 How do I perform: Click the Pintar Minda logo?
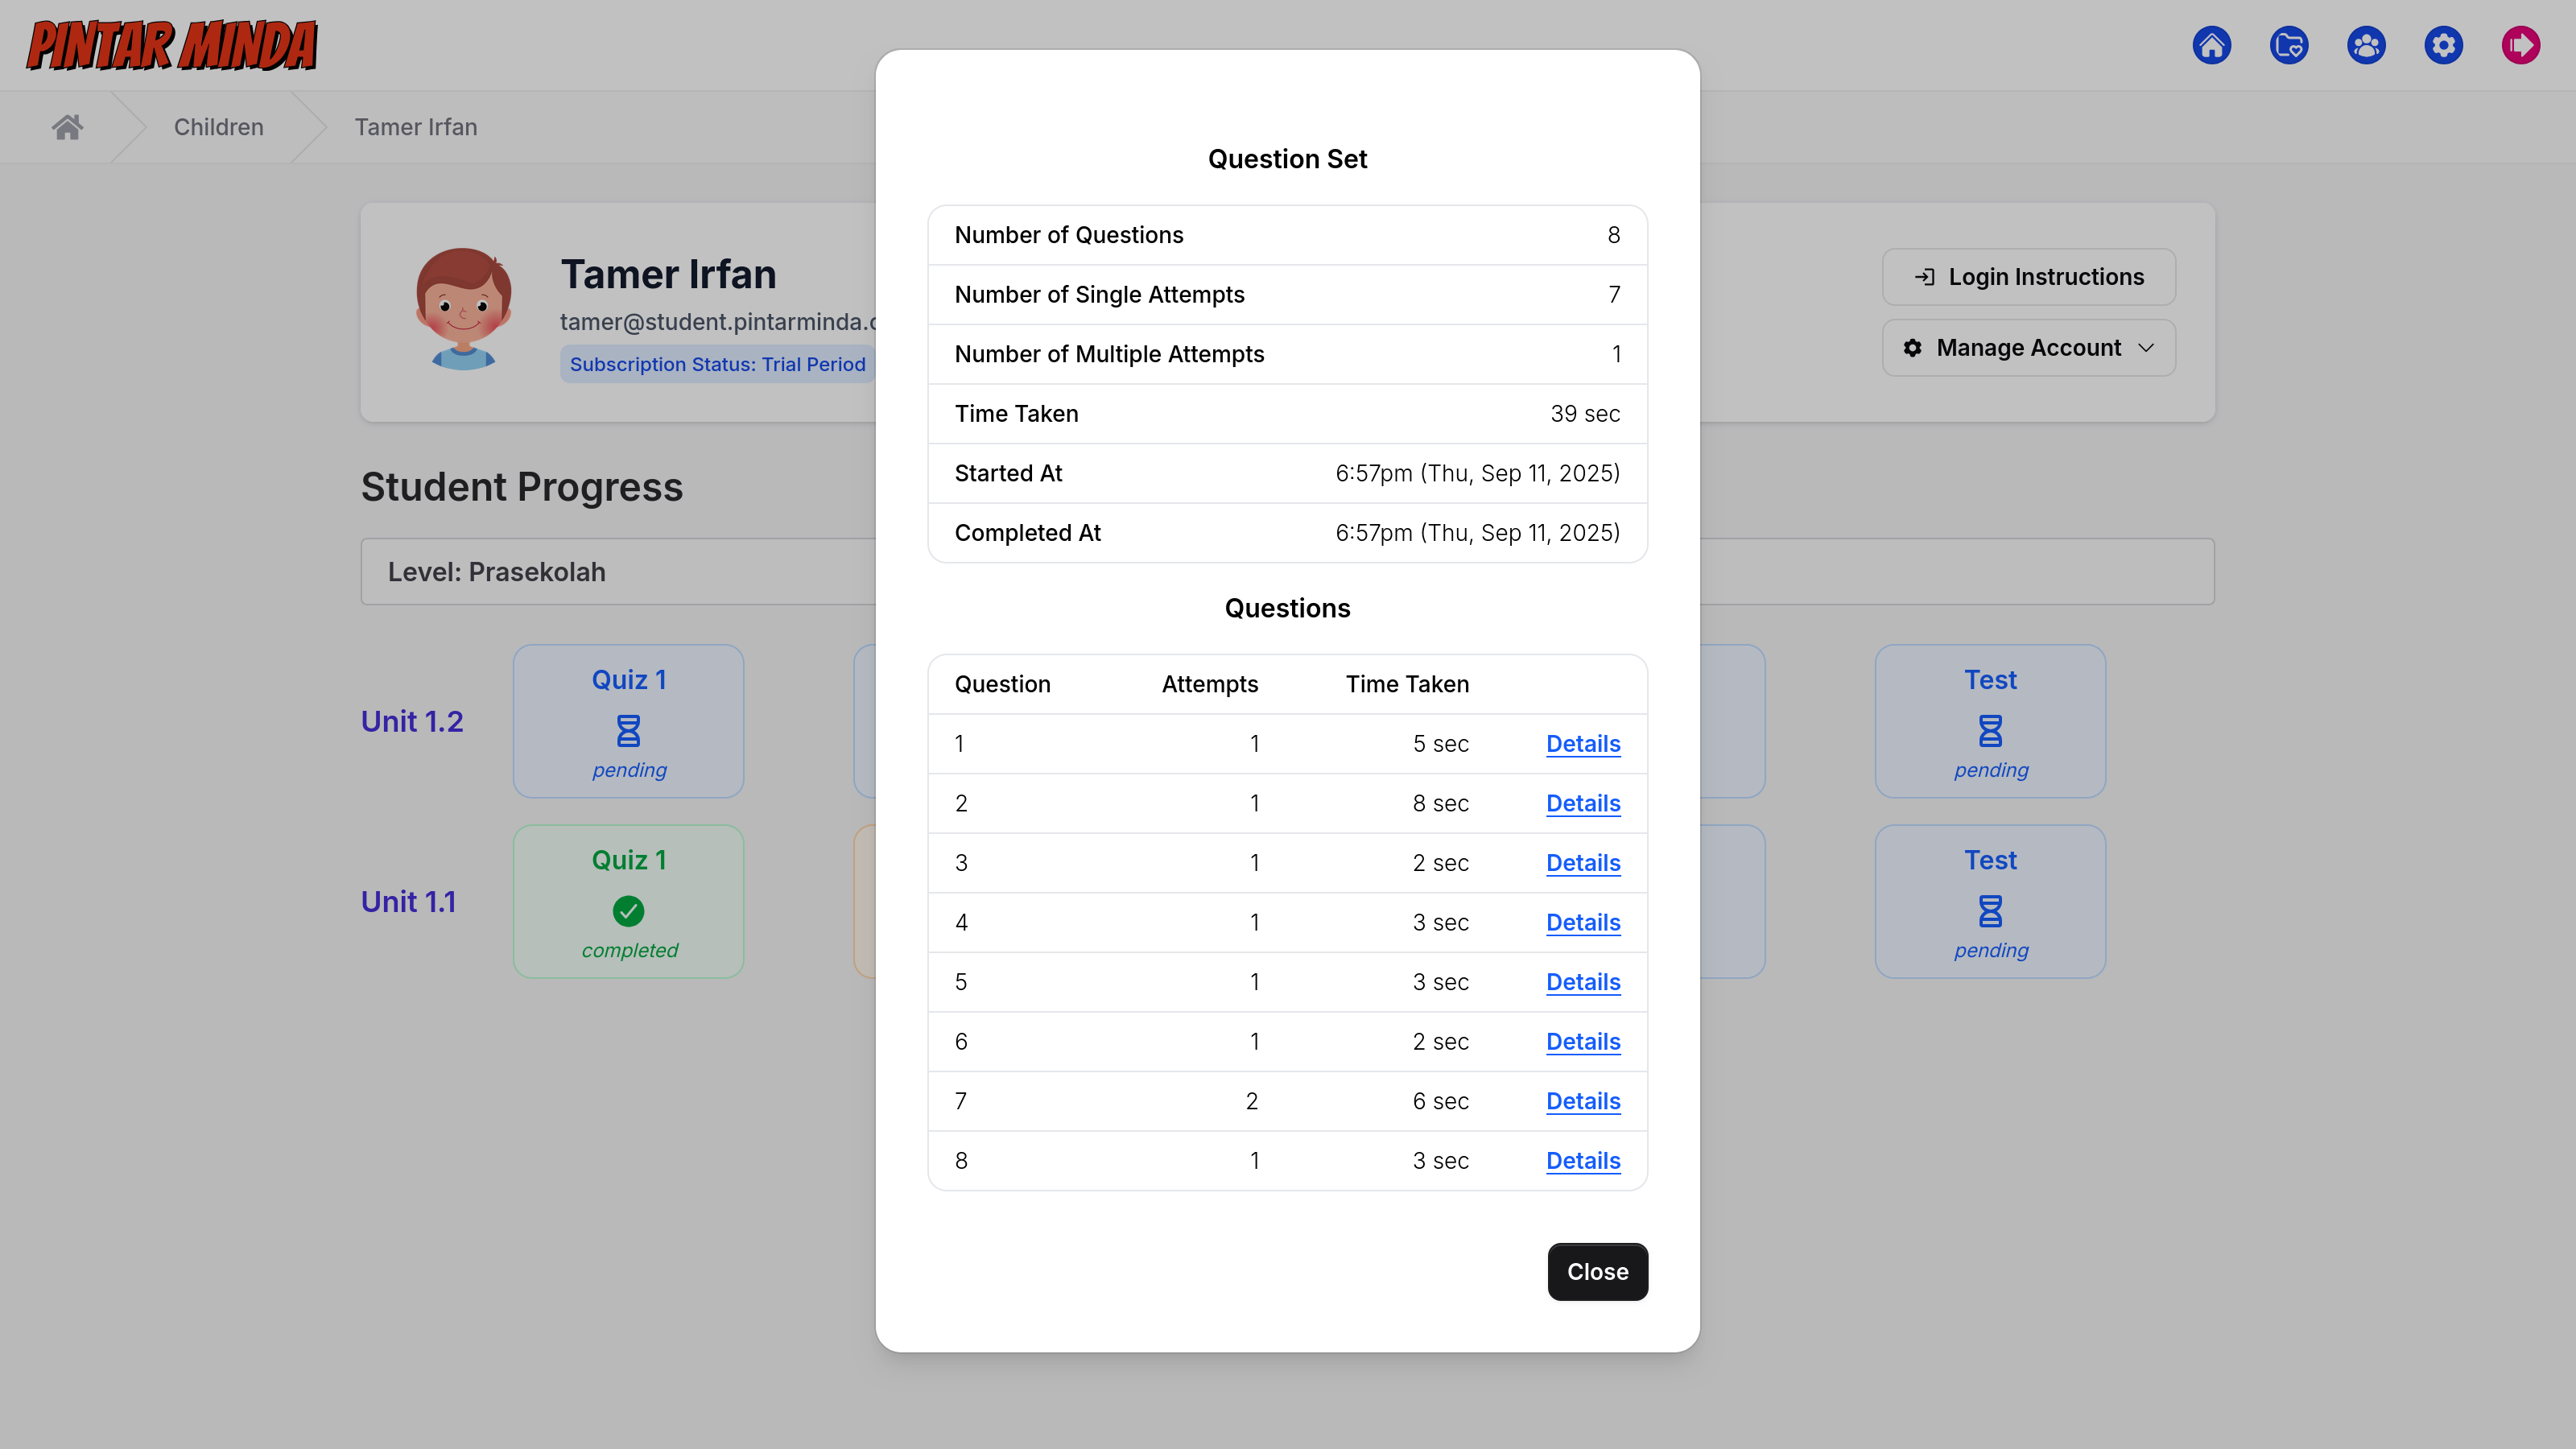(x=172, y=45)
